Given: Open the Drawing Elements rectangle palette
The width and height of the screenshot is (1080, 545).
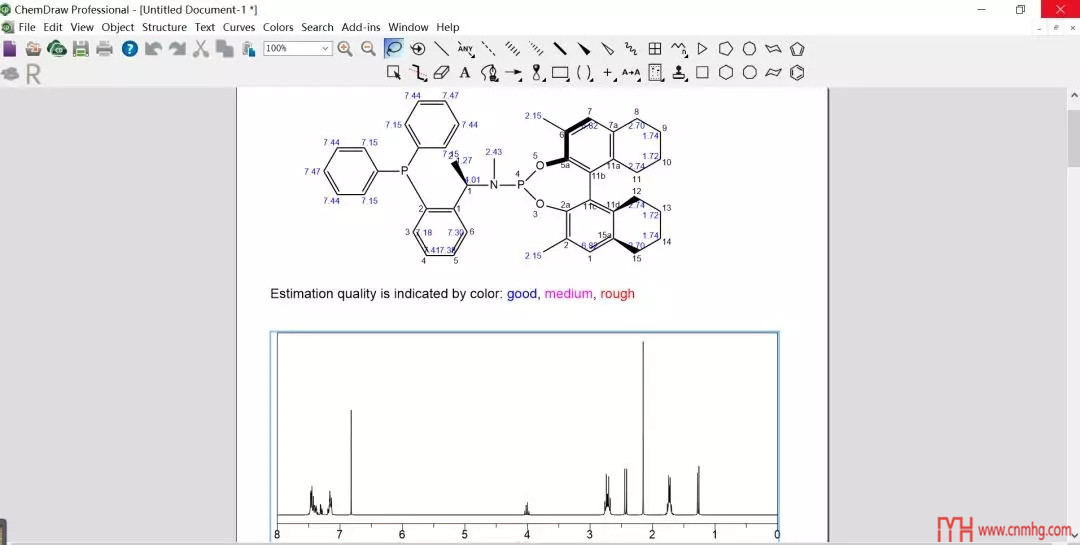Looking at the screenshot, I should point(561,72).
